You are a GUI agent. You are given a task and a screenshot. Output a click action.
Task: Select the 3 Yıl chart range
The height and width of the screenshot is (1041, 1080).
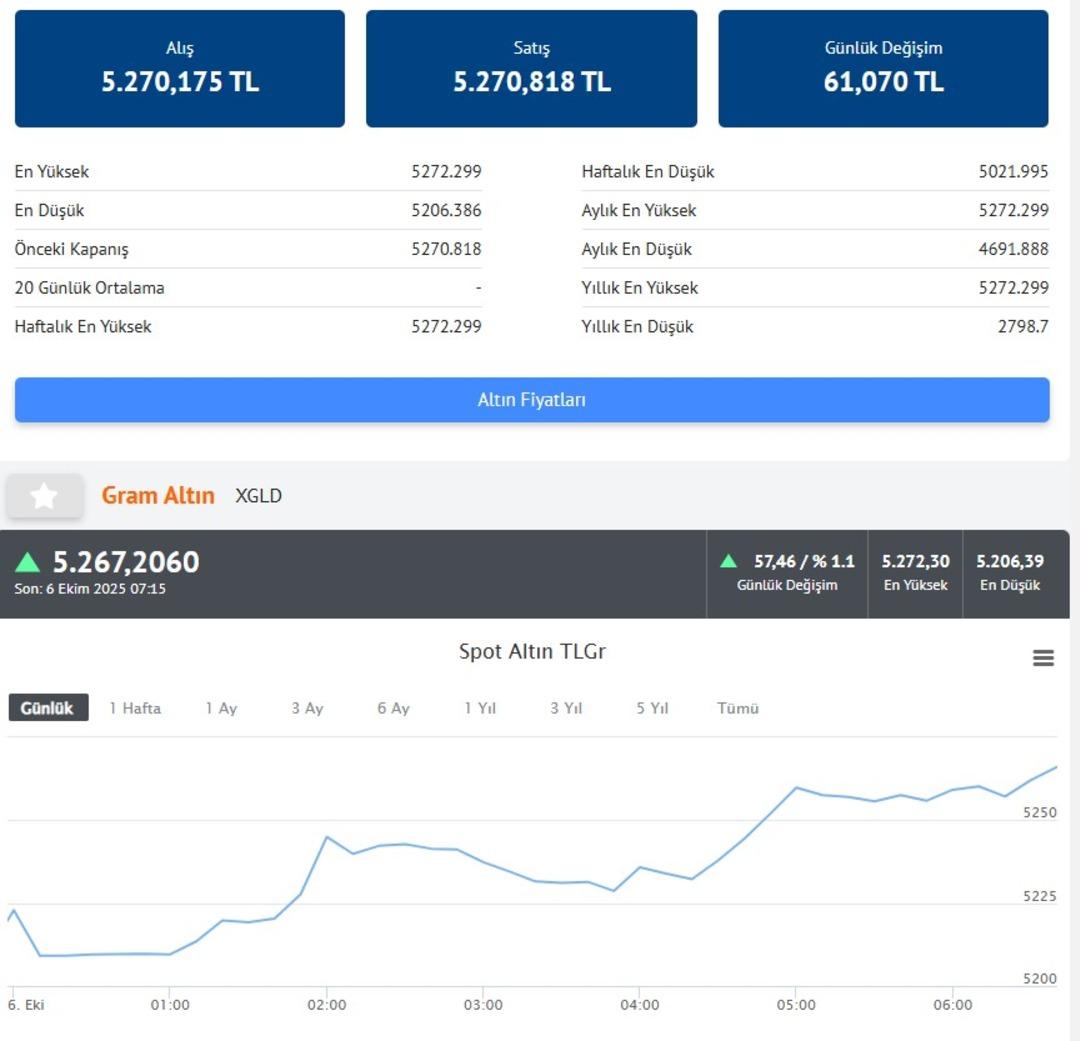pos(566,708)
